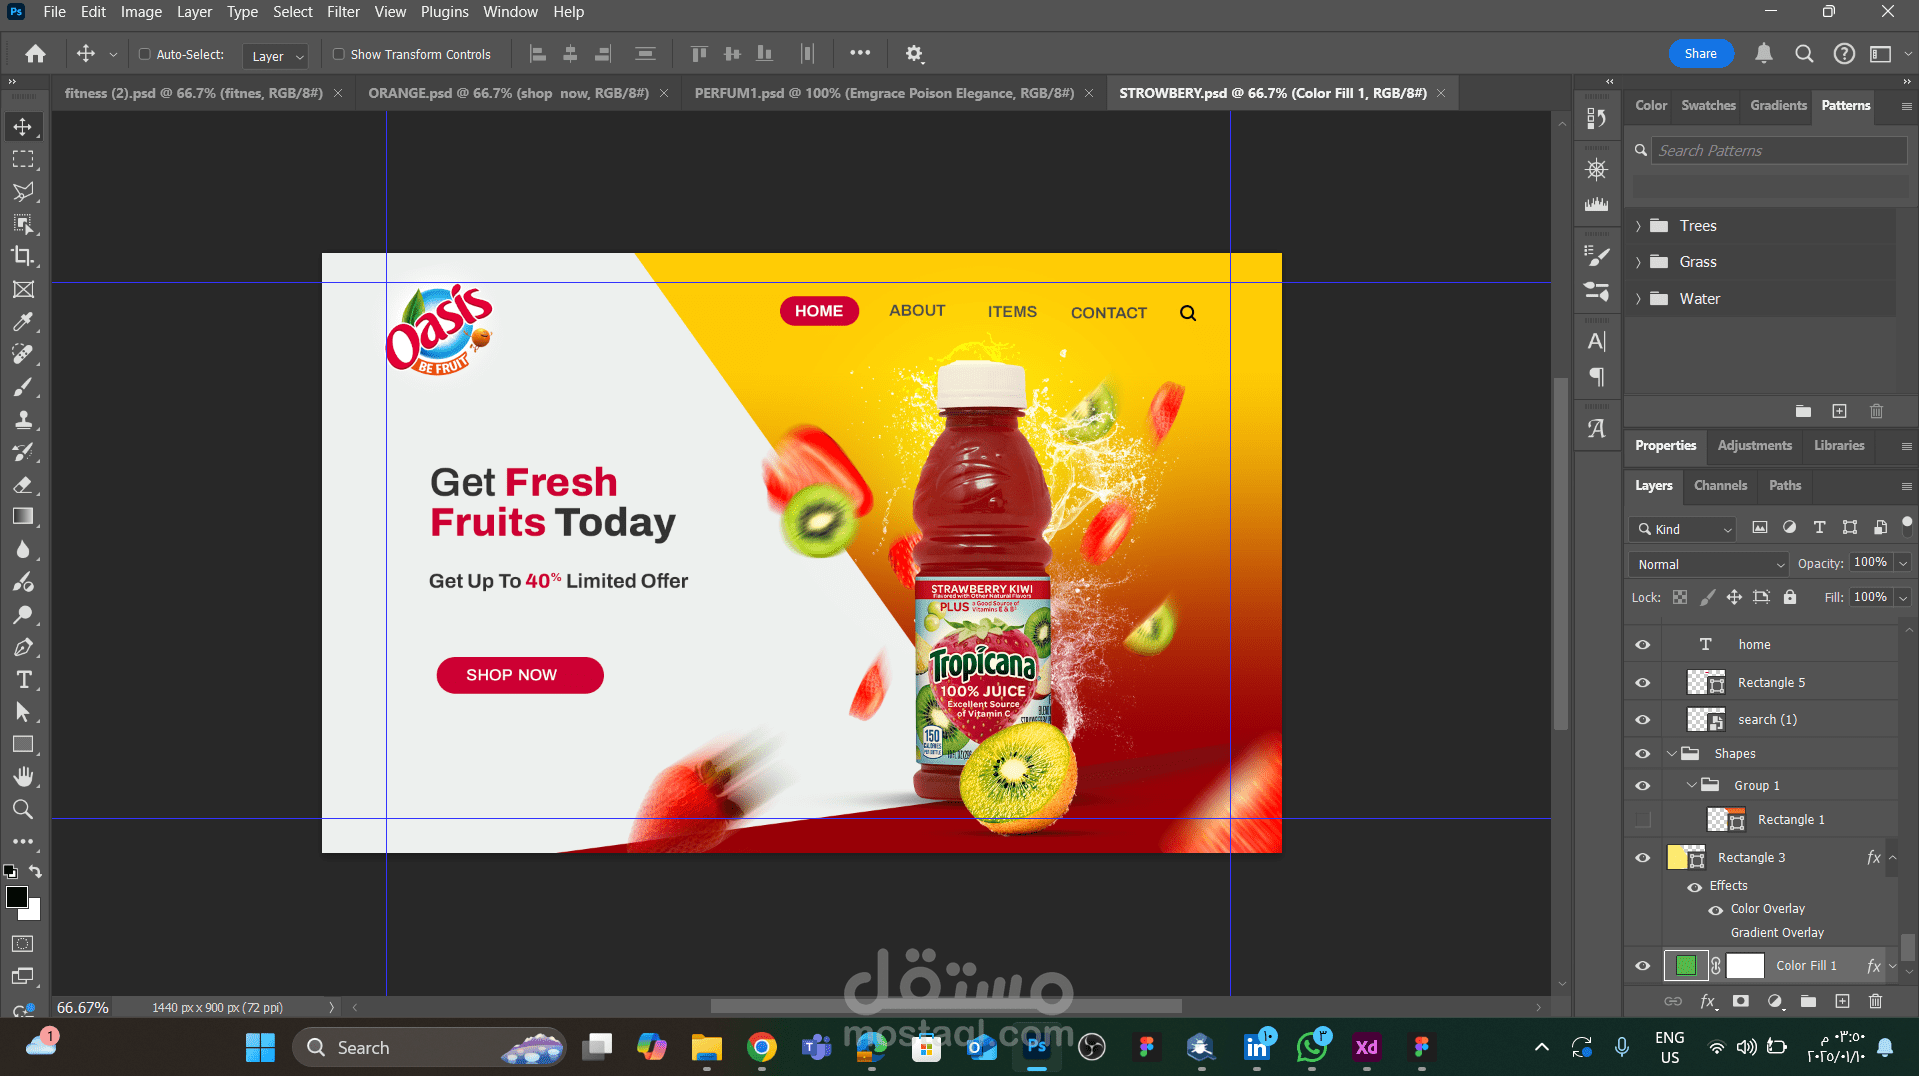The height and width of the screenshot is (1076, 1919).
Task: Select the Rectangular Marquee tool
Action: [x=23, y=159]
